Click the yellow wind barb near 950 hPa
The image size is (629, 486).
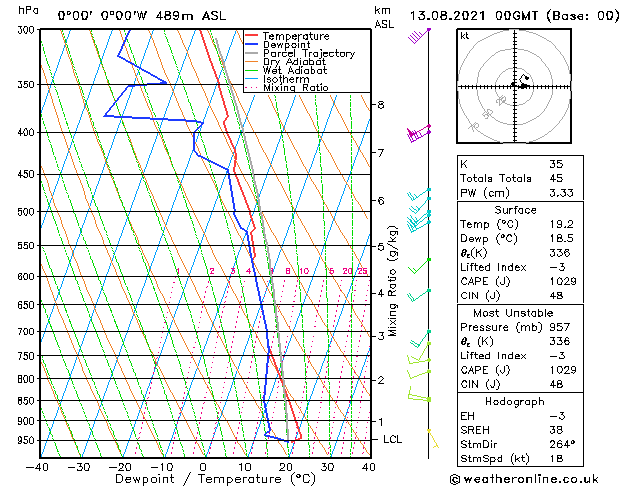pyautogui.click(x=433, y=438)
